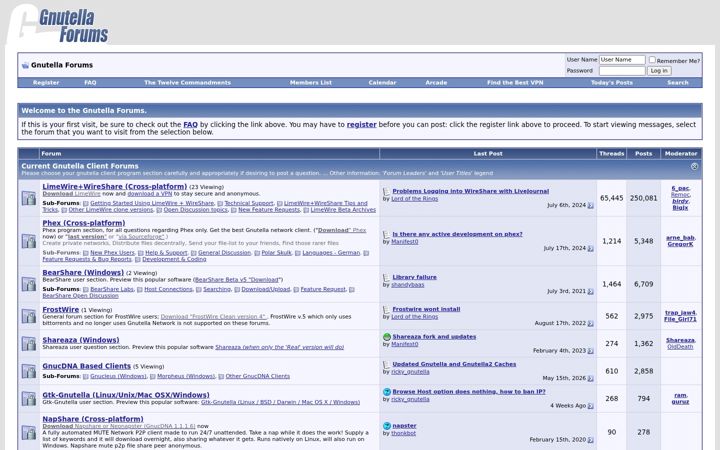Image resolution: width=720 pixels, height=450 pixels.
Task: Open the Arcade
Action: point(436,83)
